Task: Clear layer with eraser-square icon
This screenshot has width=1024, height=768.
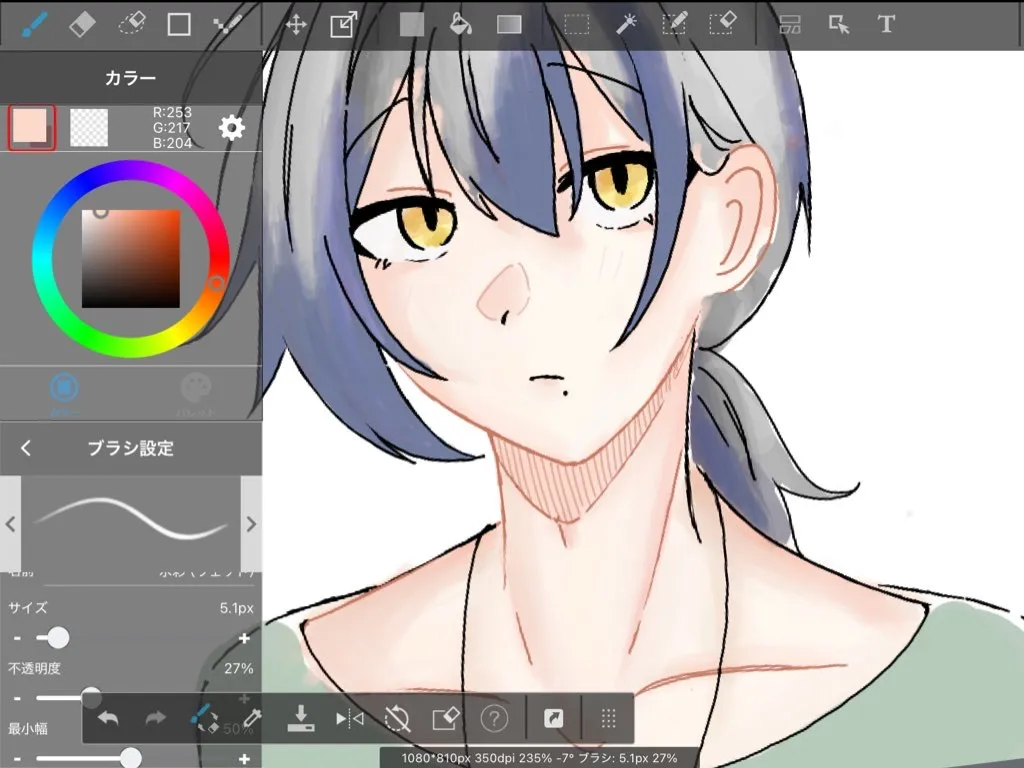Action: point(446,719)
